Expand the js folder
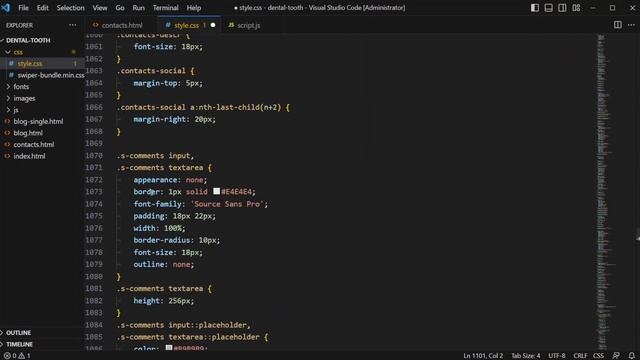The width and height of the screenshot is (640, 360). tap(16, 110)
